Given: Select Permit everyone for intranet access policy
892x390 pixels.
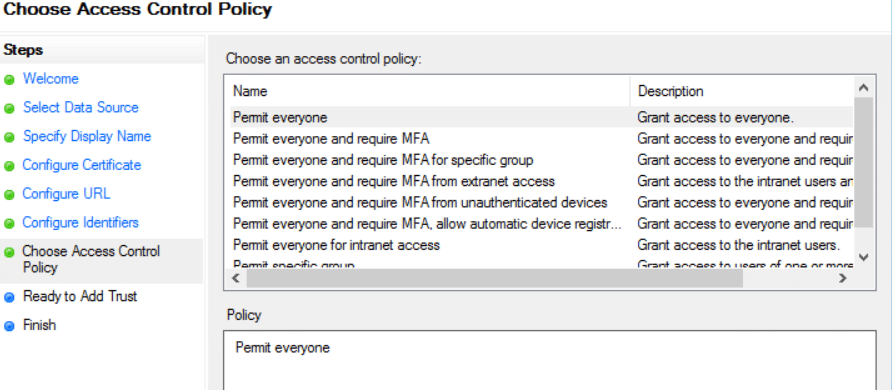Looking at the screenshot, I should (428, 246).
